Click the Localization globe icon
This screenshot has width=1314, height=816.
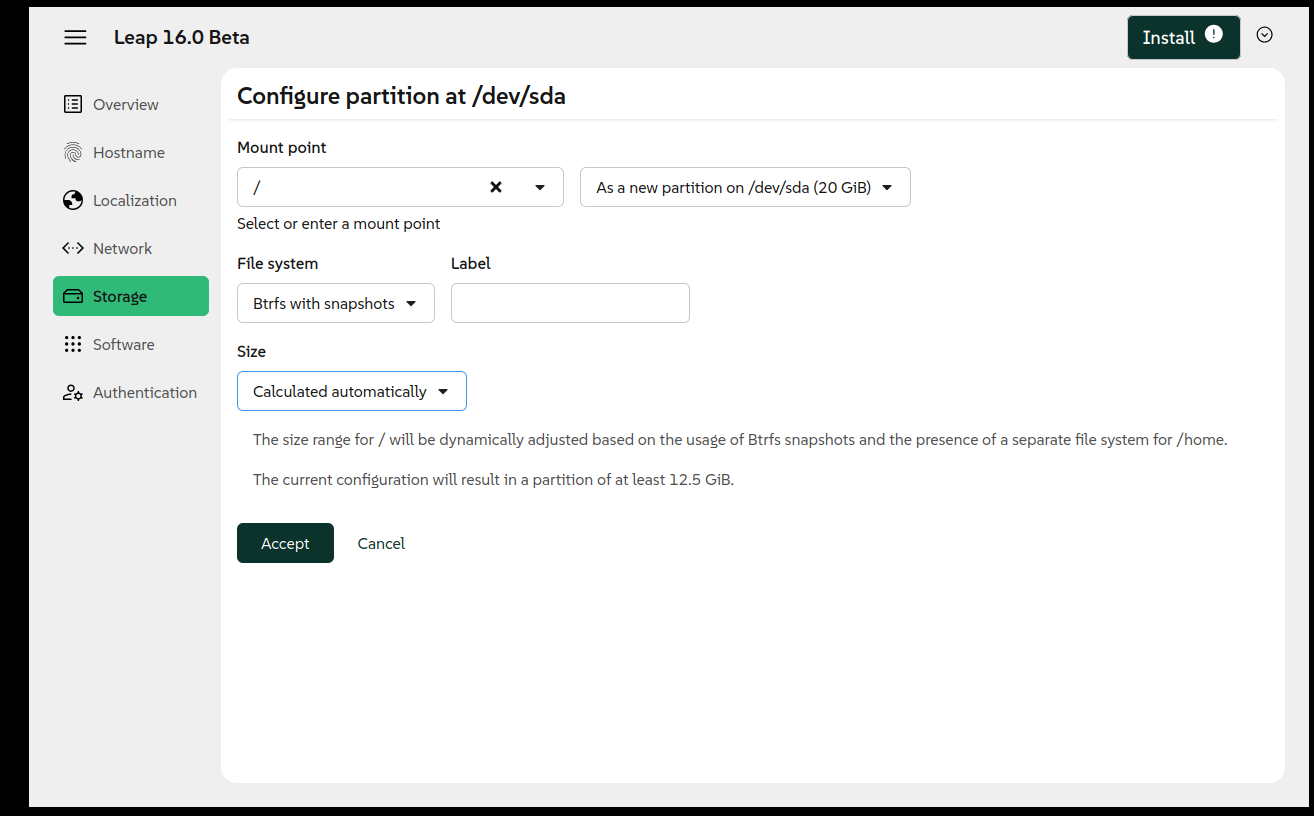point(73,200)
